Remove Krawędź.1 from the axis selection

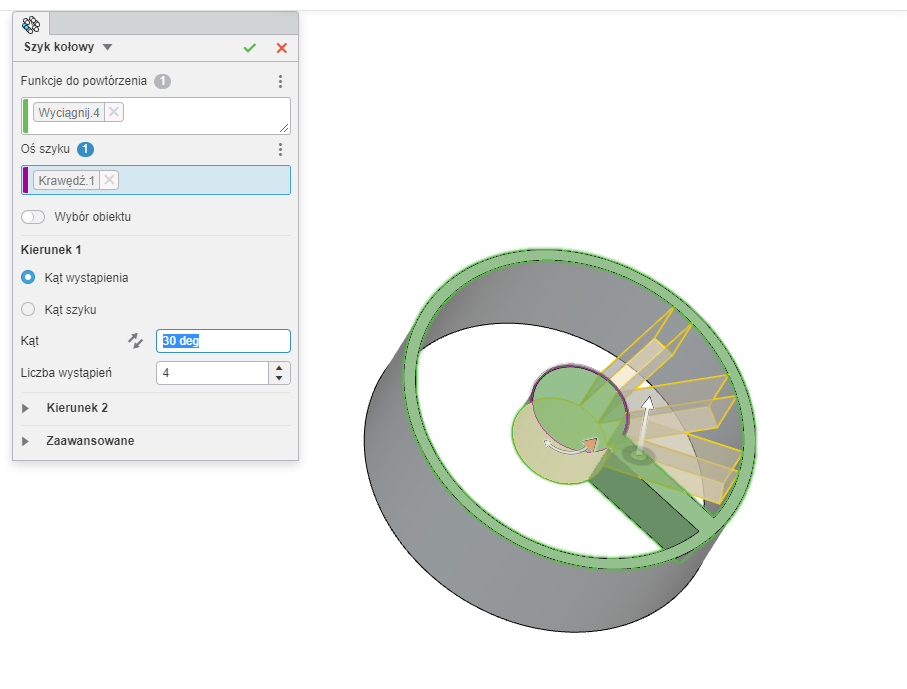109,180
